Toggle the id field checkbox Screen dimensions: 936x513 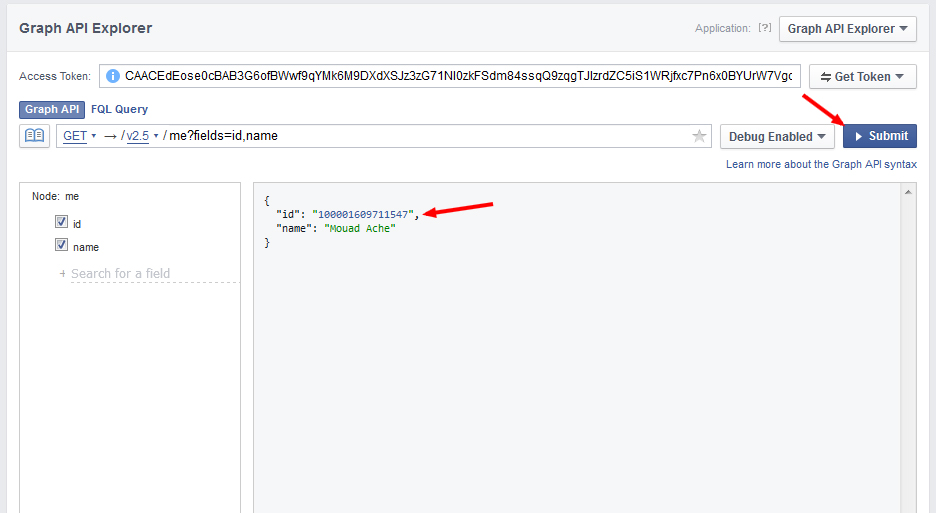[x=61, y=222]
